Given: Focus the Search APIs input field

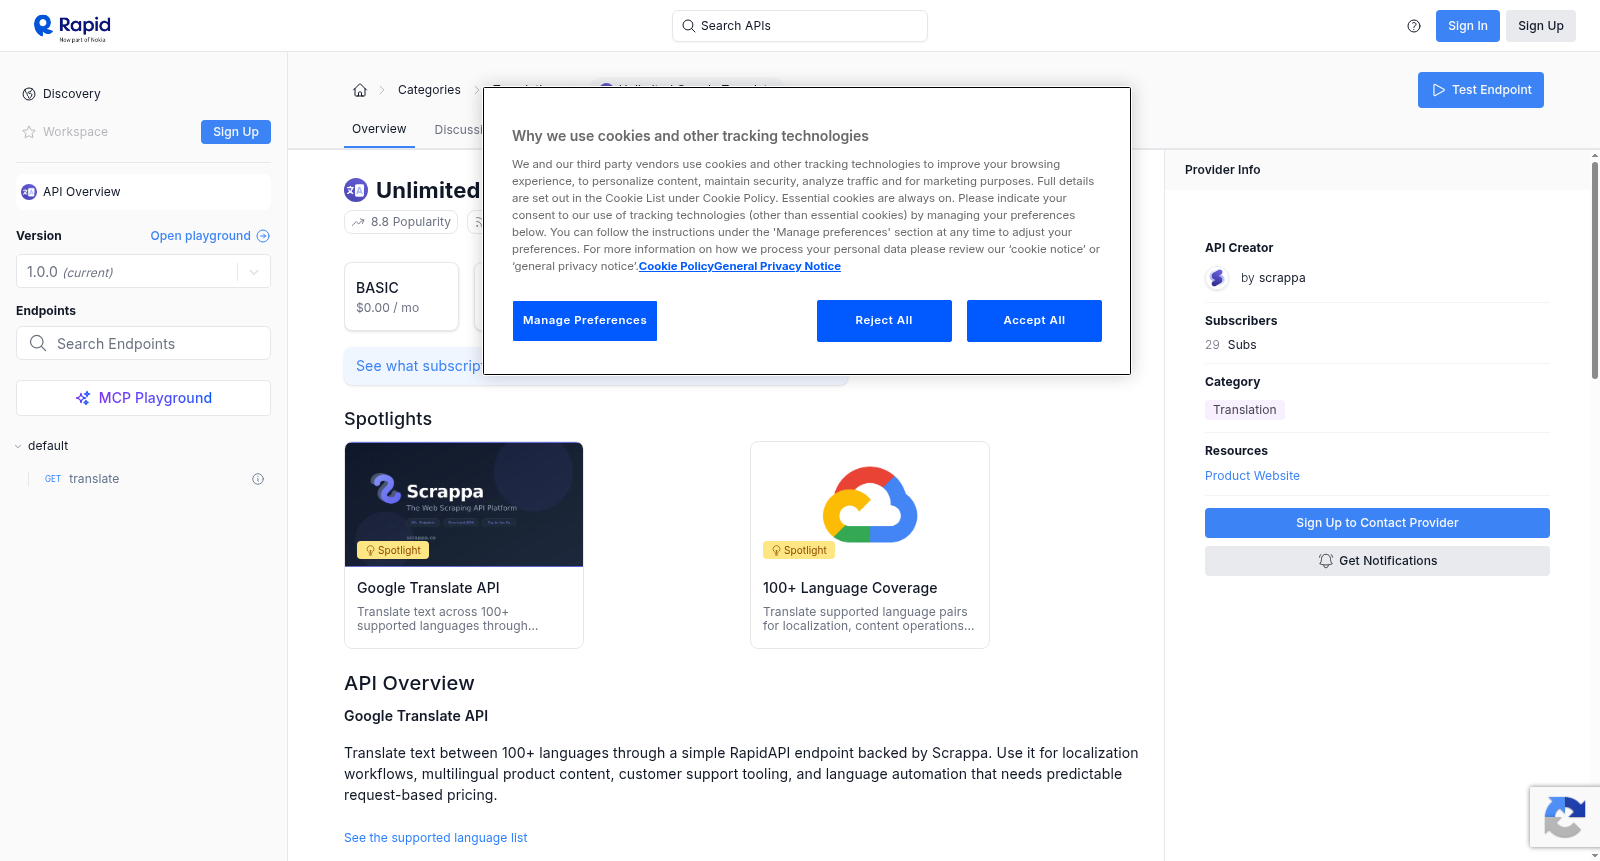Looking at the screenshot, I should point(800,26).
